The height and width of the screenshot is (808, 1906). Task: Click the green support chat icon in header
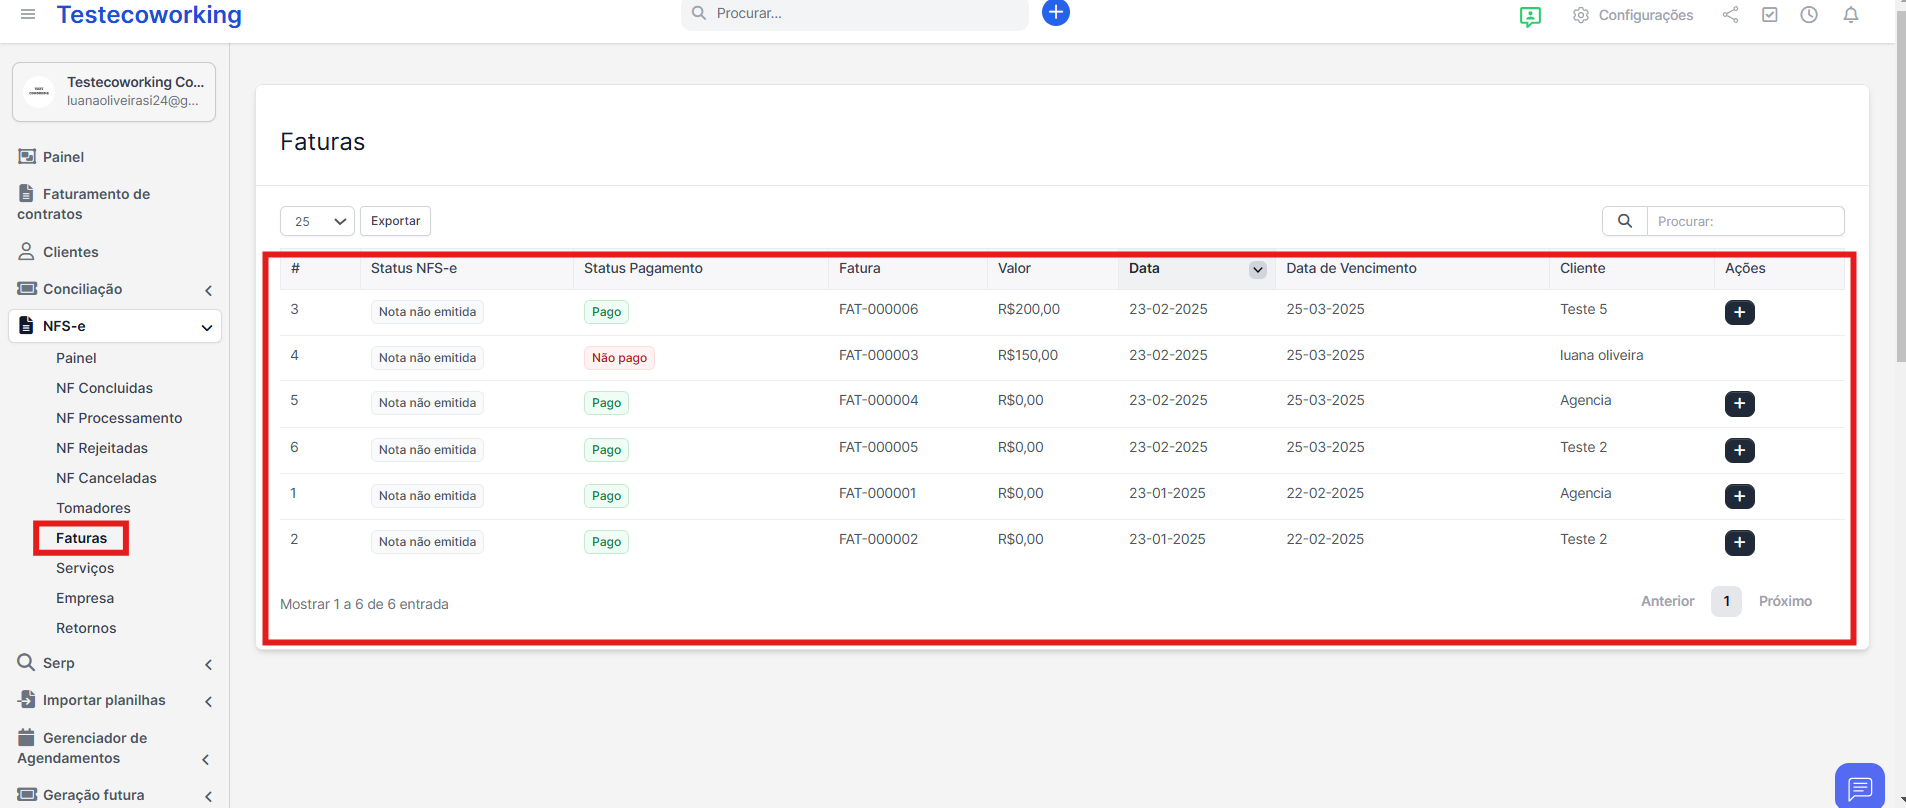tap(1529, 17)
